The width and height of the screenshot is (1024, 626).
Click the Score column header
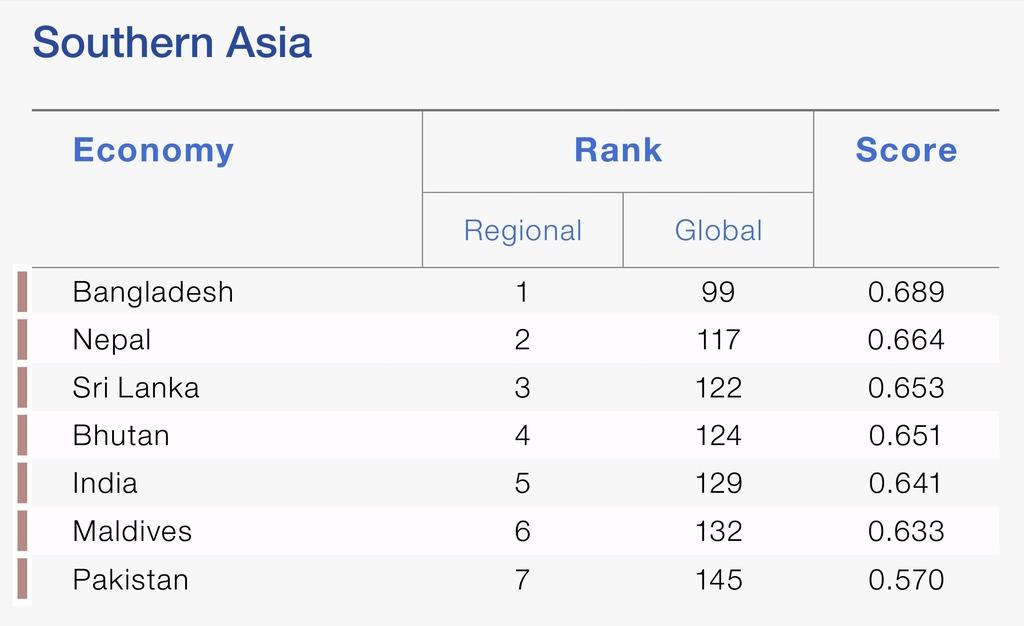tap(906, 150)
